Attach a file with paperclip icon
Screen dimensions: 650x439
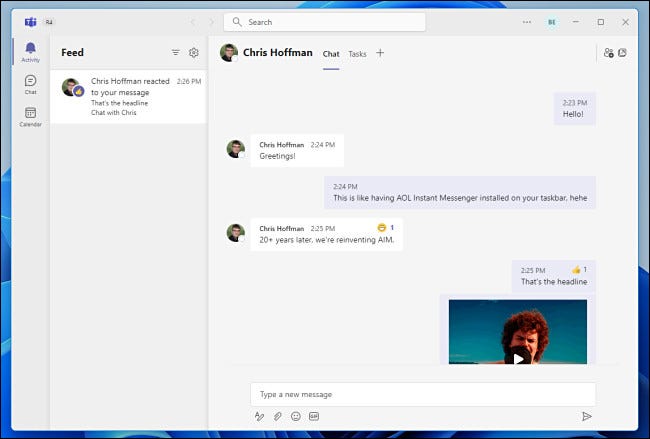(278, 416)
